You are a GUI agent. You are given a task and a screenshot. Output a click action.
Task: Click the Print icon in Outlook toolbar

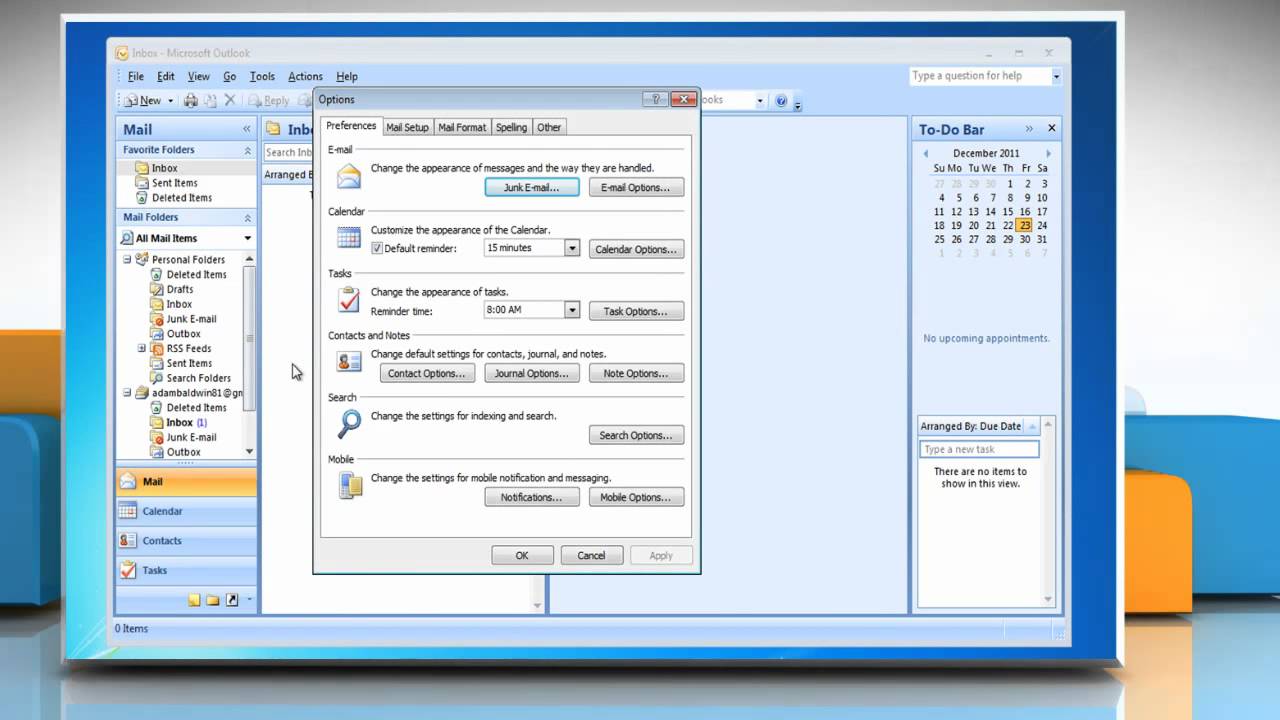(x=191, y=100)
